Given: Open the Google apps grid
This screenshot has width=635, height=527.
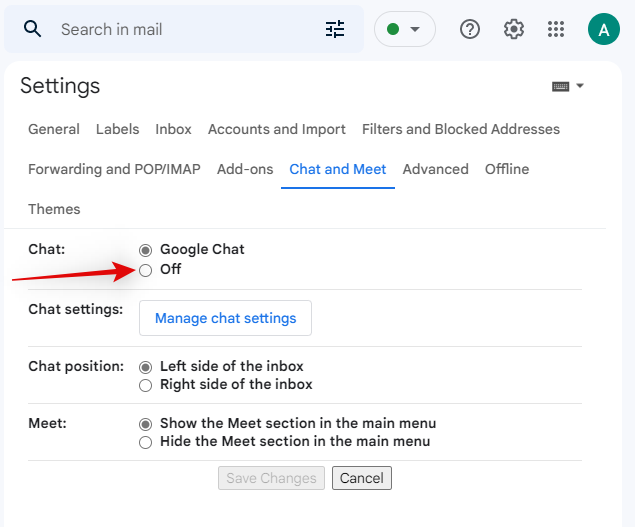Looking at the screenshot, I should [x=557, y=29].
